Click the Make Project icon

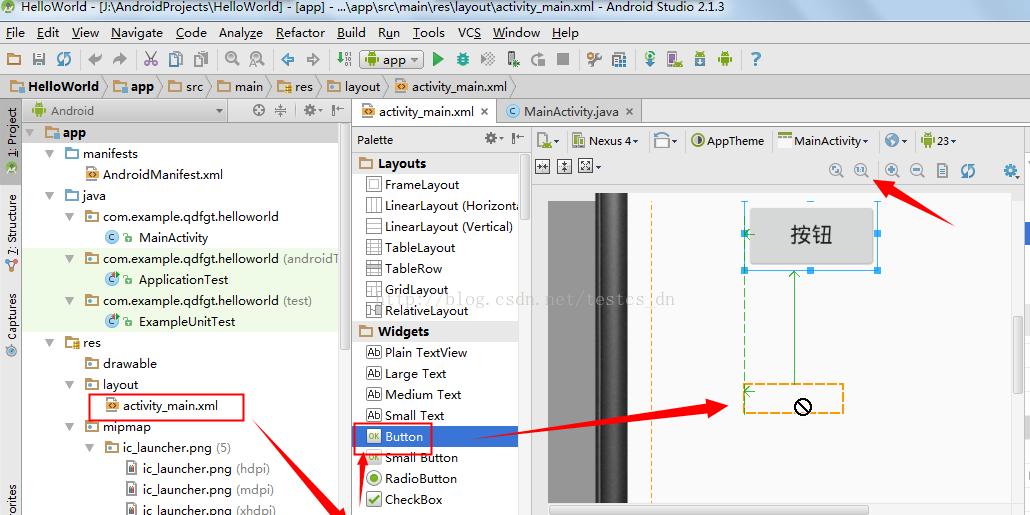click(344, 59)
